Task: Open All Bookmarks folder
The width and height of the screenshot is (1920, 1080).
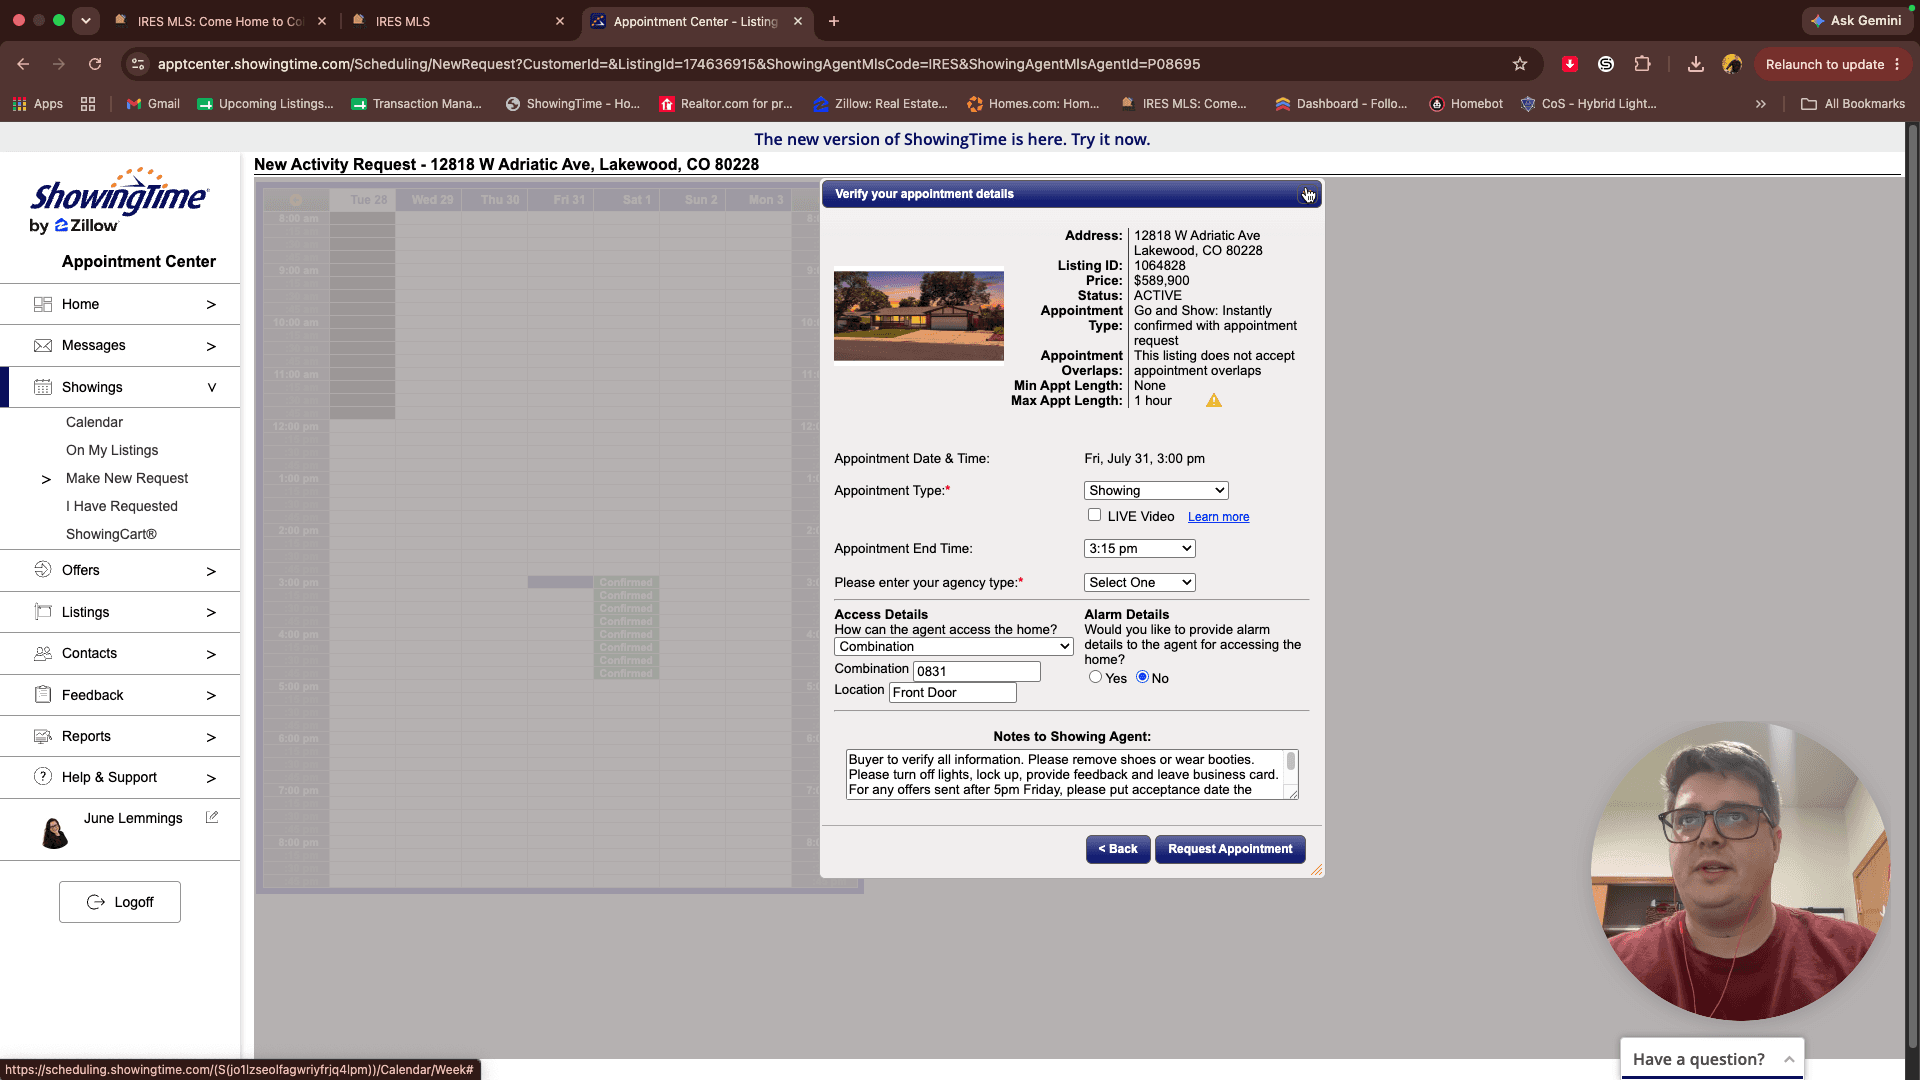Action: [x=1853, y=104]
